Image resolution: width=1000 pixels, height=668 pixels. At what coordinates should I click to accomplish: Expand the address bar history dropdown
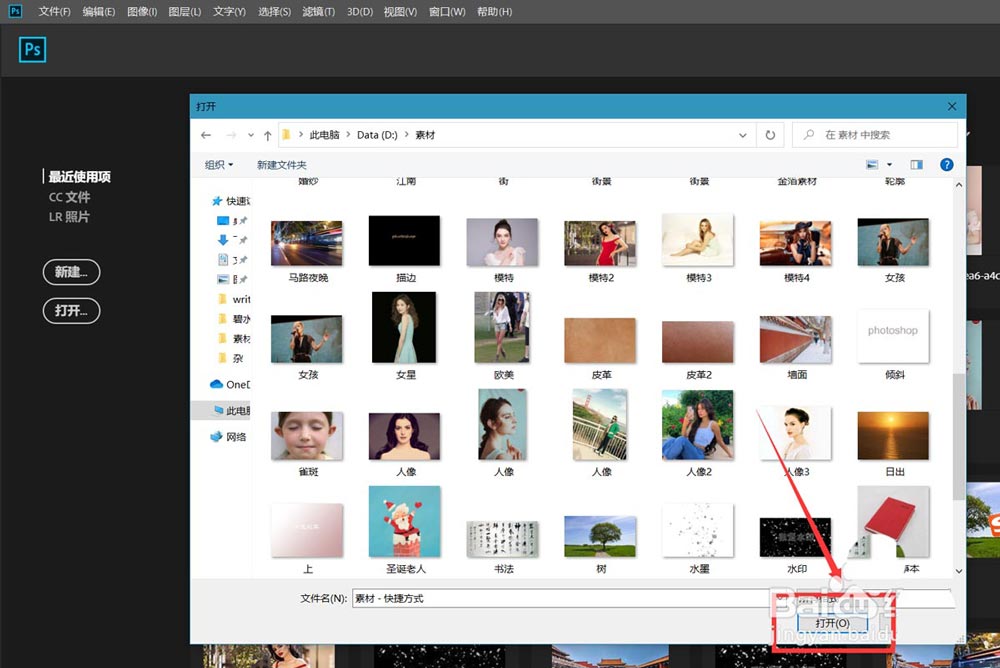coord(743,135)
